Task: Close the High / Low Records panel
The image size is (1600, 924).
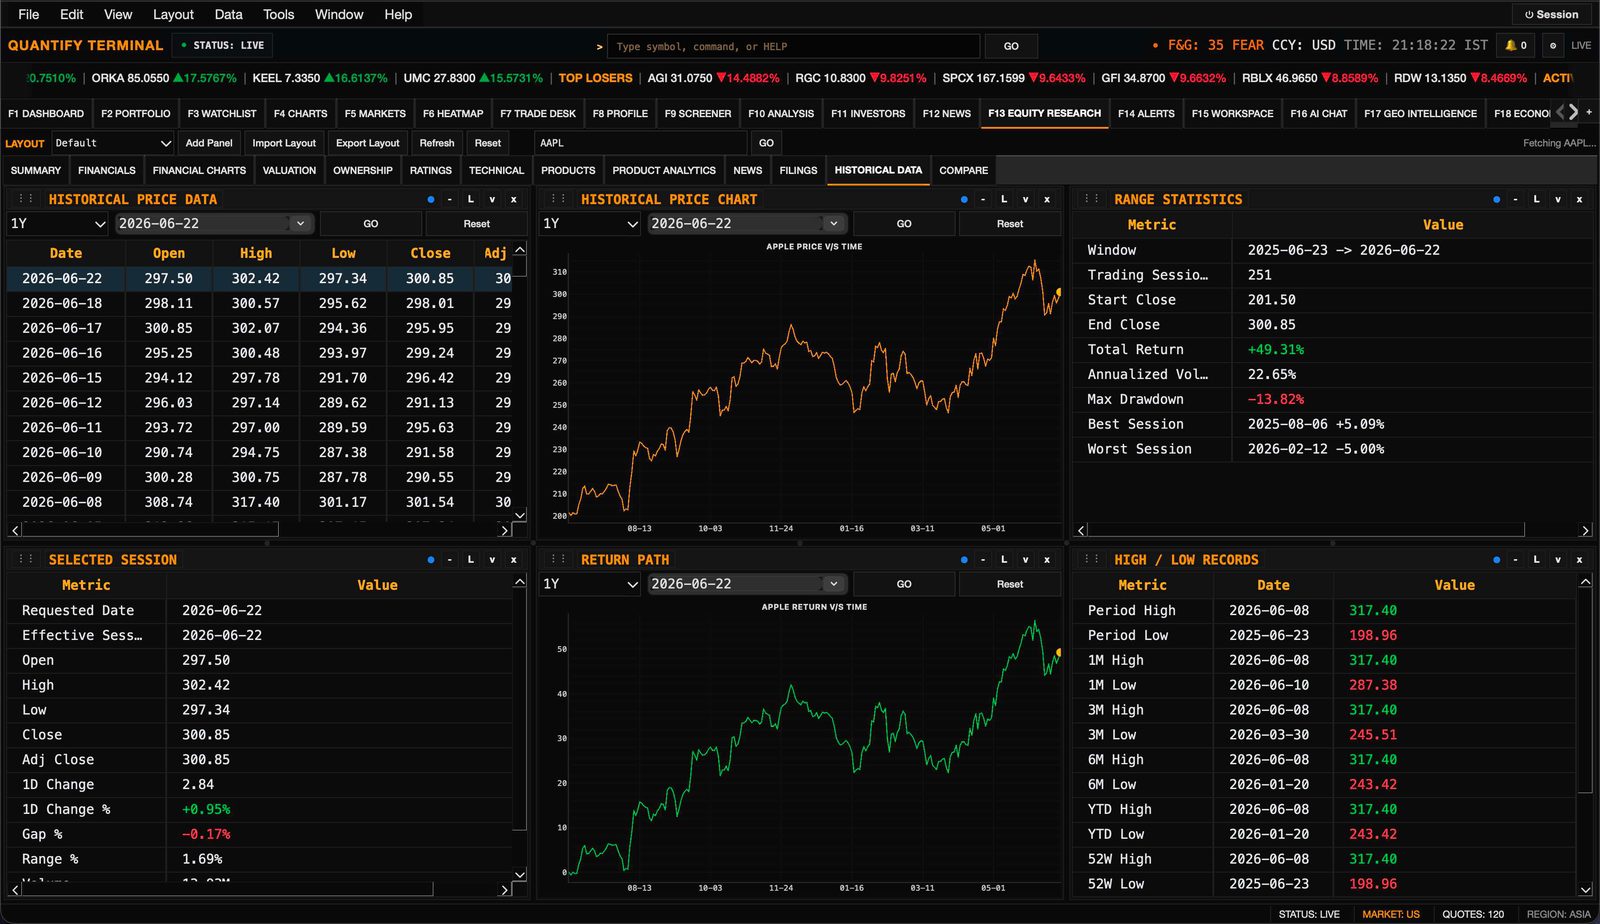Action: pyautogui.click(x=1580, y=559)
